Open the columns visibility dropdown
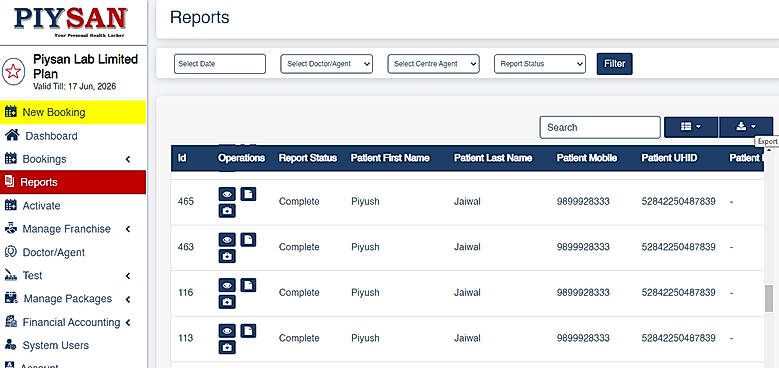779x368 pixels. point(691,127)
